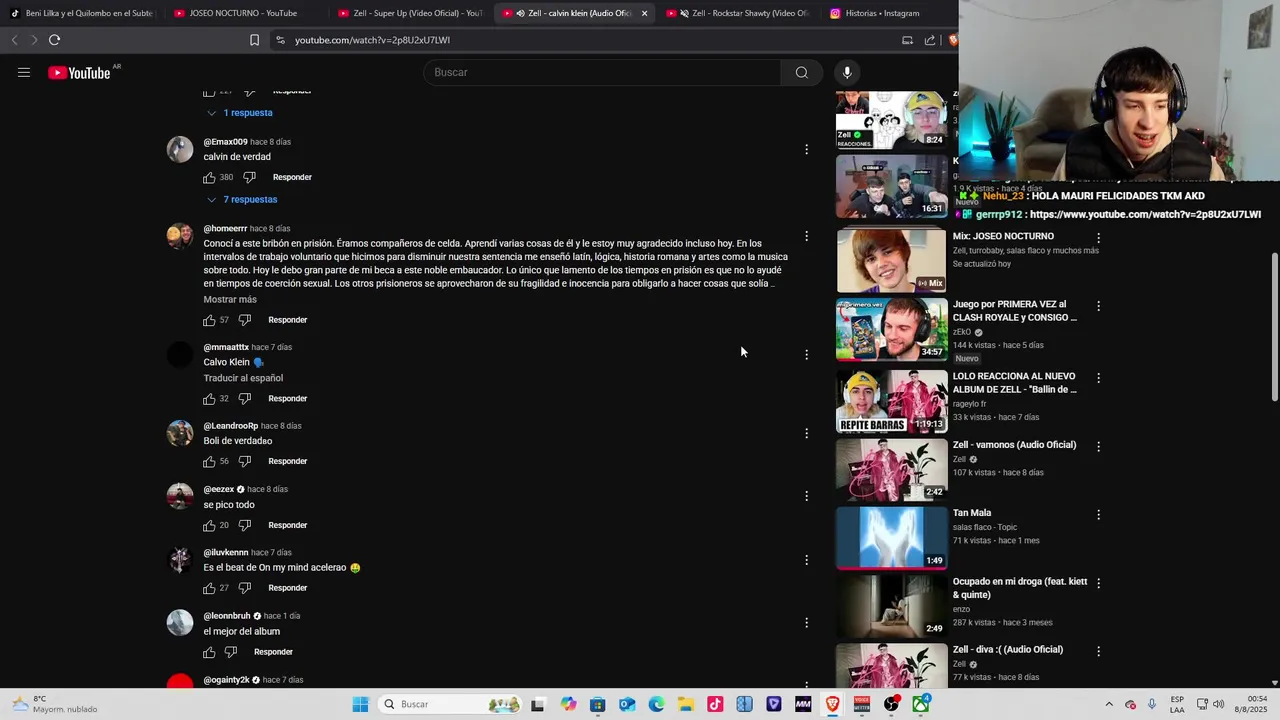The height and width of the screenshot is (720, 1280).
Task: Switch to 'Beni Lilka y el Quilombo' TikTok tab
Action: (82, 13)
